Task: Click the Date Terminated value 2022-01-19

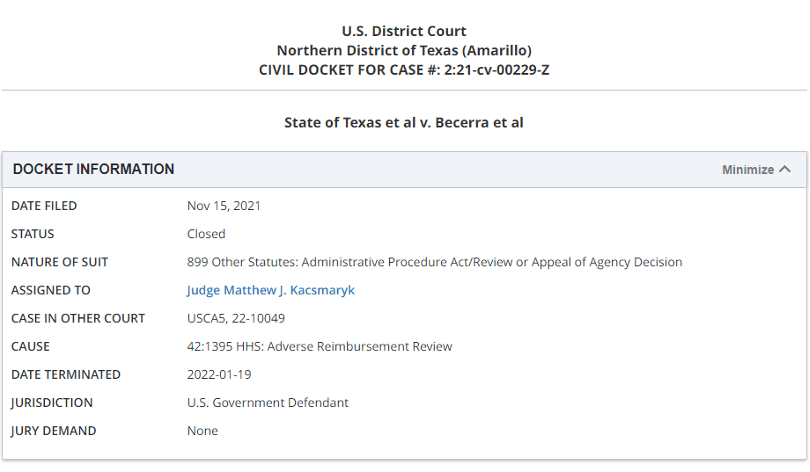Action: coord(219,374)
